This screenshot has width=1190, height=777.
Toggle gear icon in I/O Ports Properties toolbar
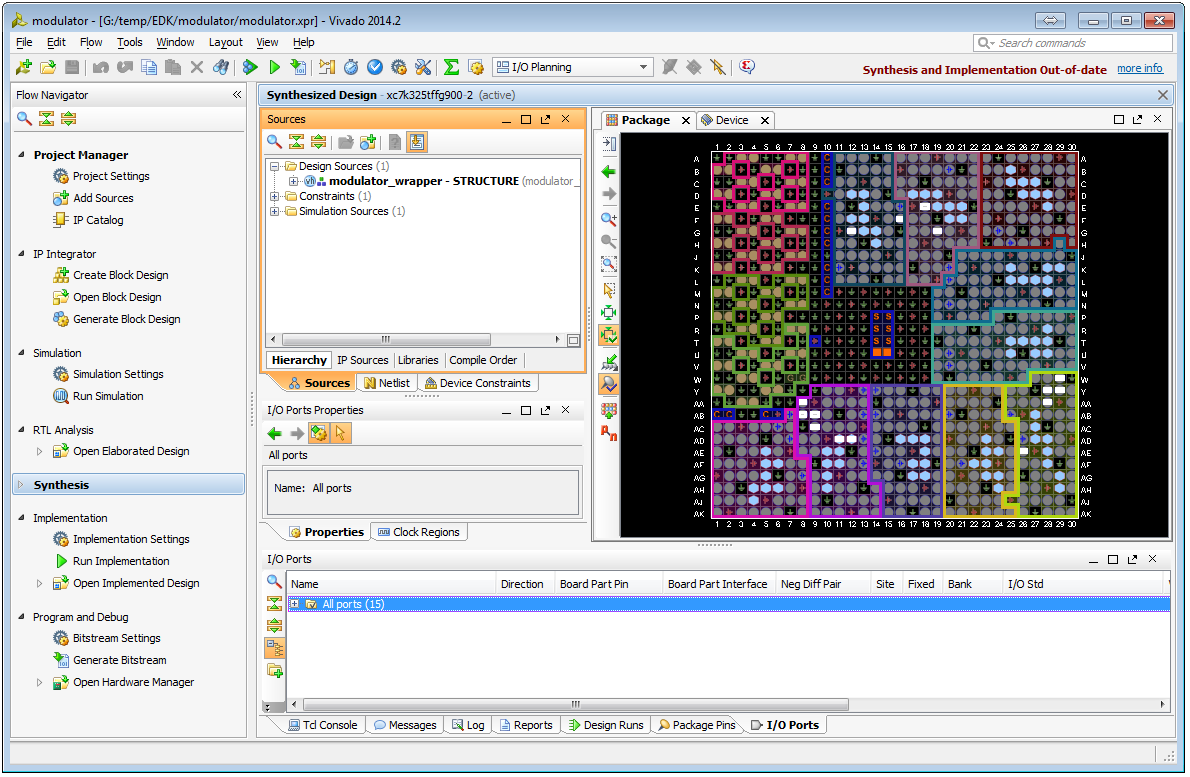pos(319,433)
